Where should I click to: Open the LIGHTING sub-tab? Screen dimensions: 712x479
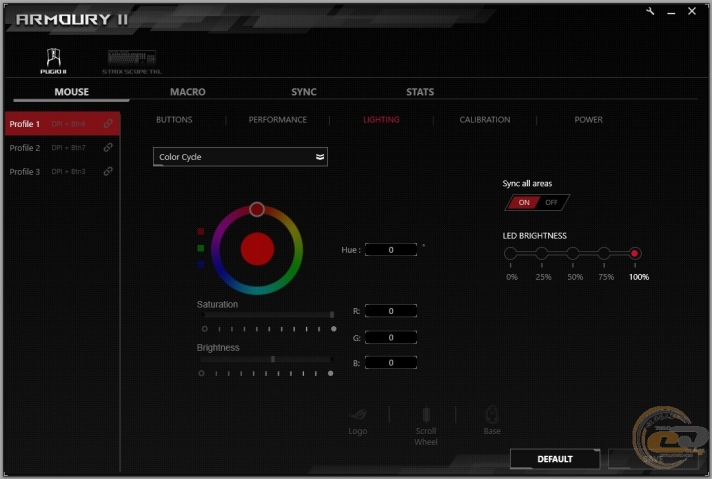tap(381, 119)
